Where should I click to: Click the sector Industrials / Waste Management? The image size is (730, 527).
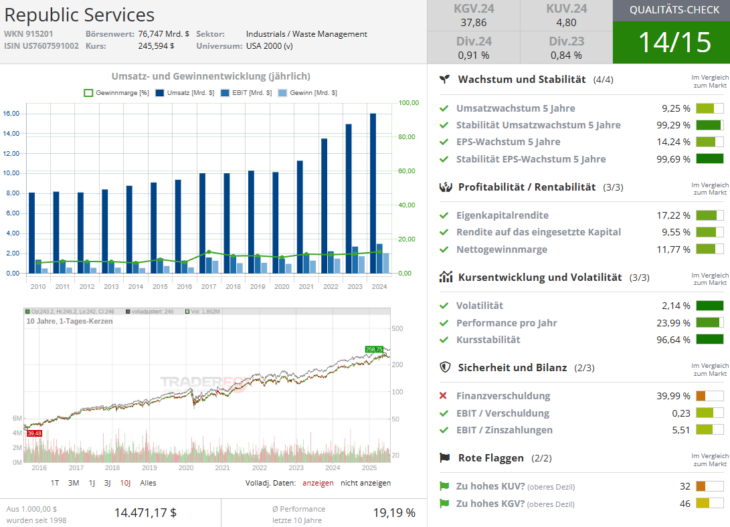(x=306, y=34)
